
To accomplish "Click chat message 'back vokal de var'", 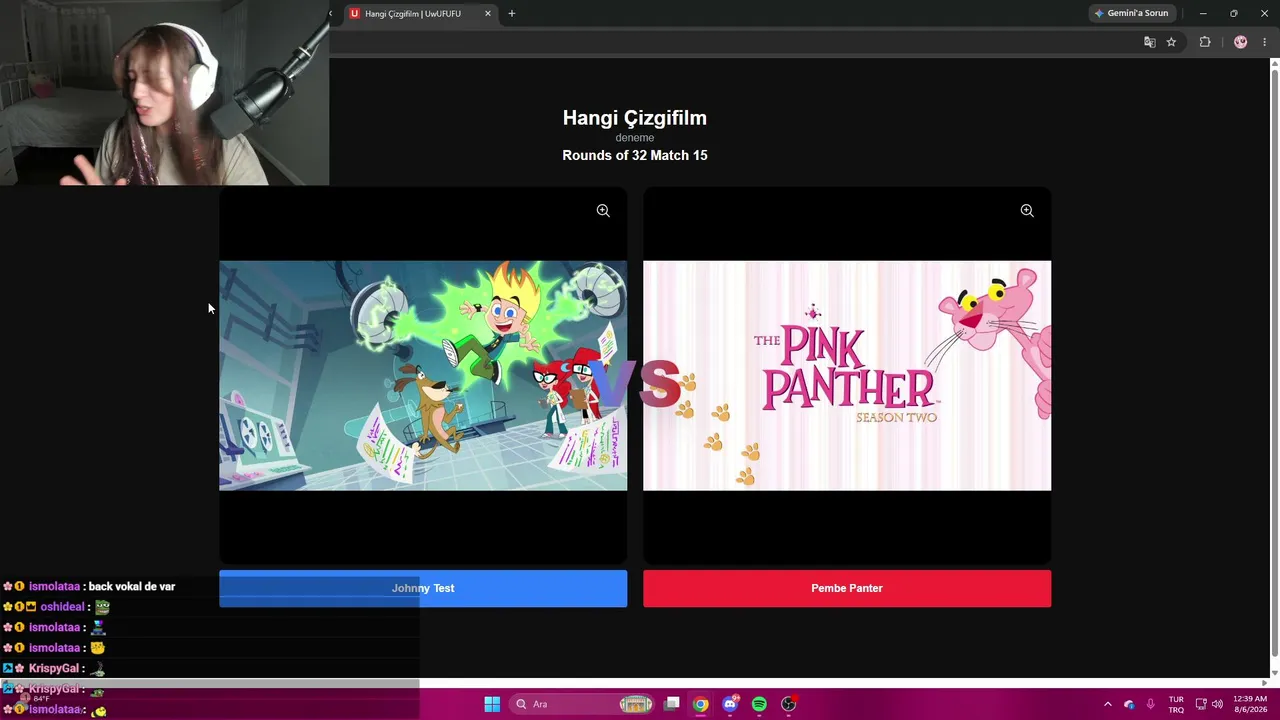I will pyautogui.click(x=132, y=587).
